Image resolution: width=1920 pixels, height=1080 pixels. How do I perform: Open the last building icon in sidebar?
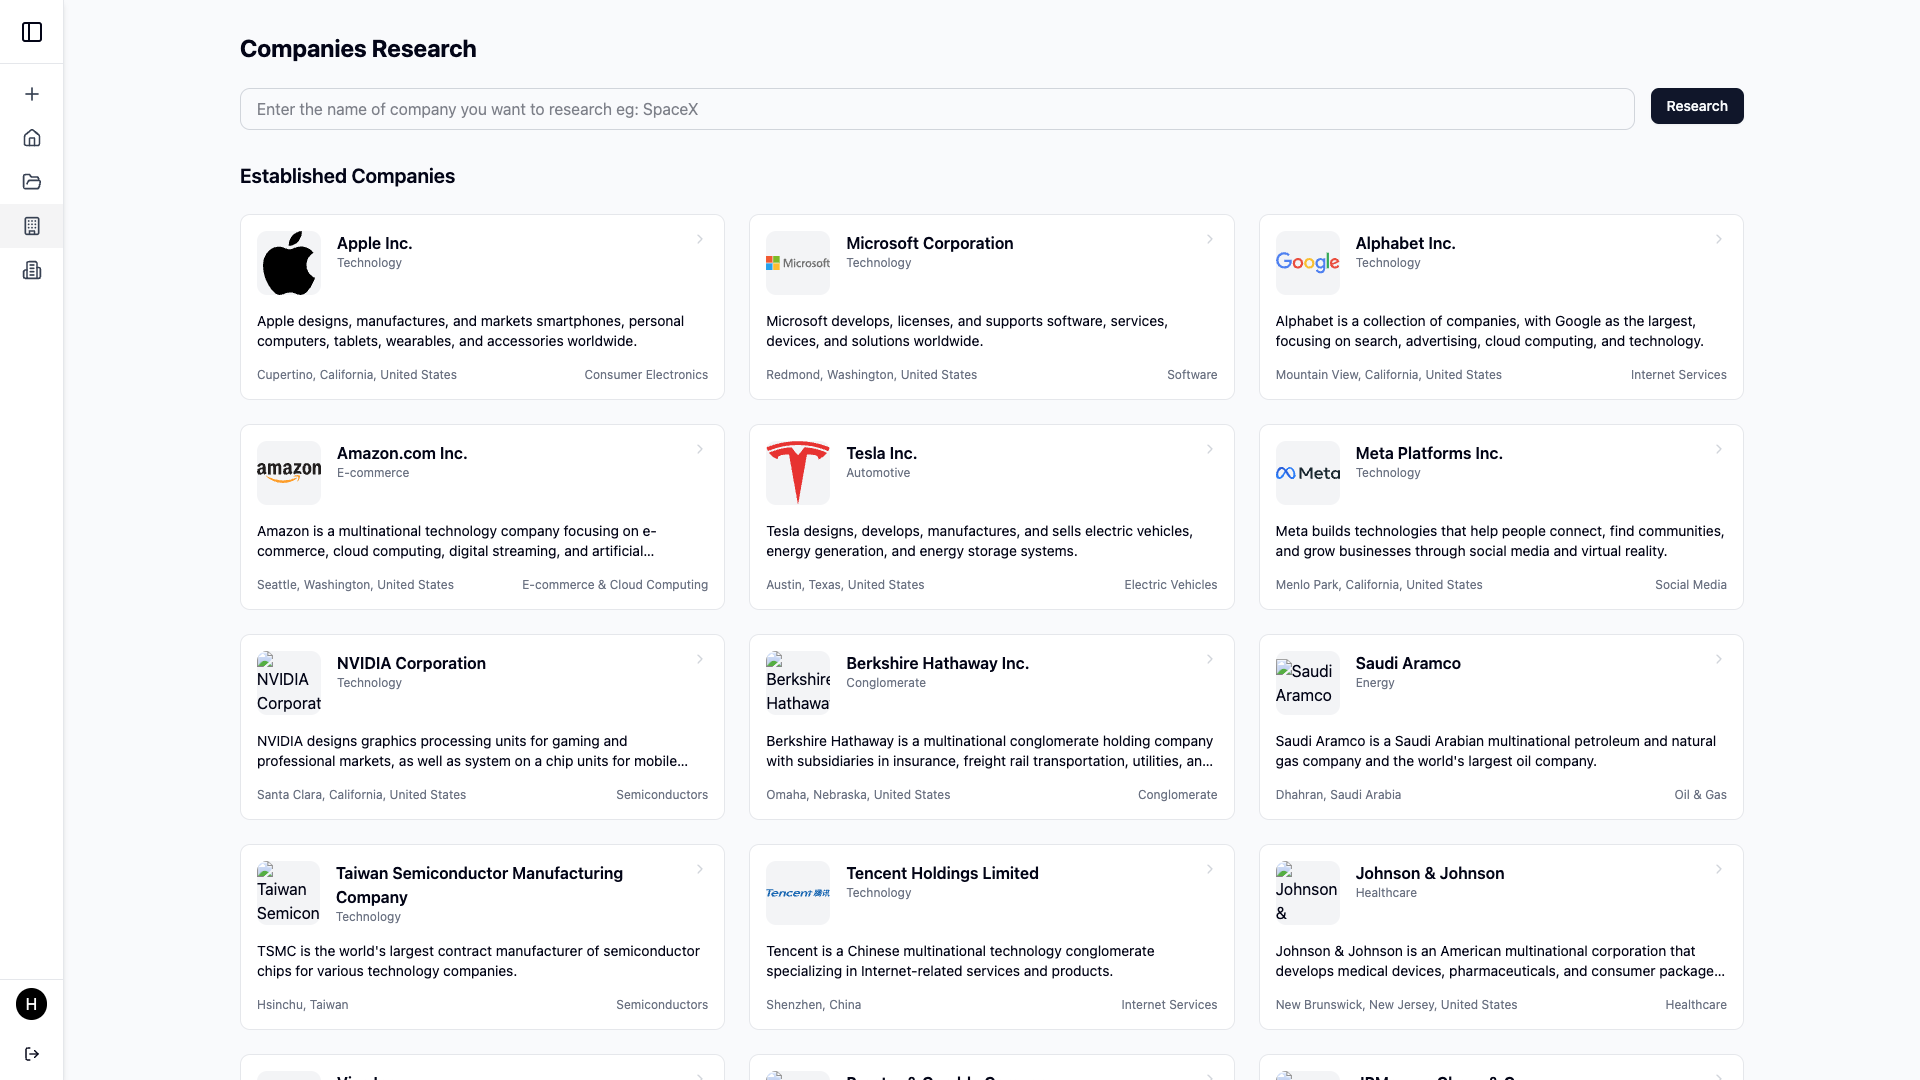click(32, 270)
